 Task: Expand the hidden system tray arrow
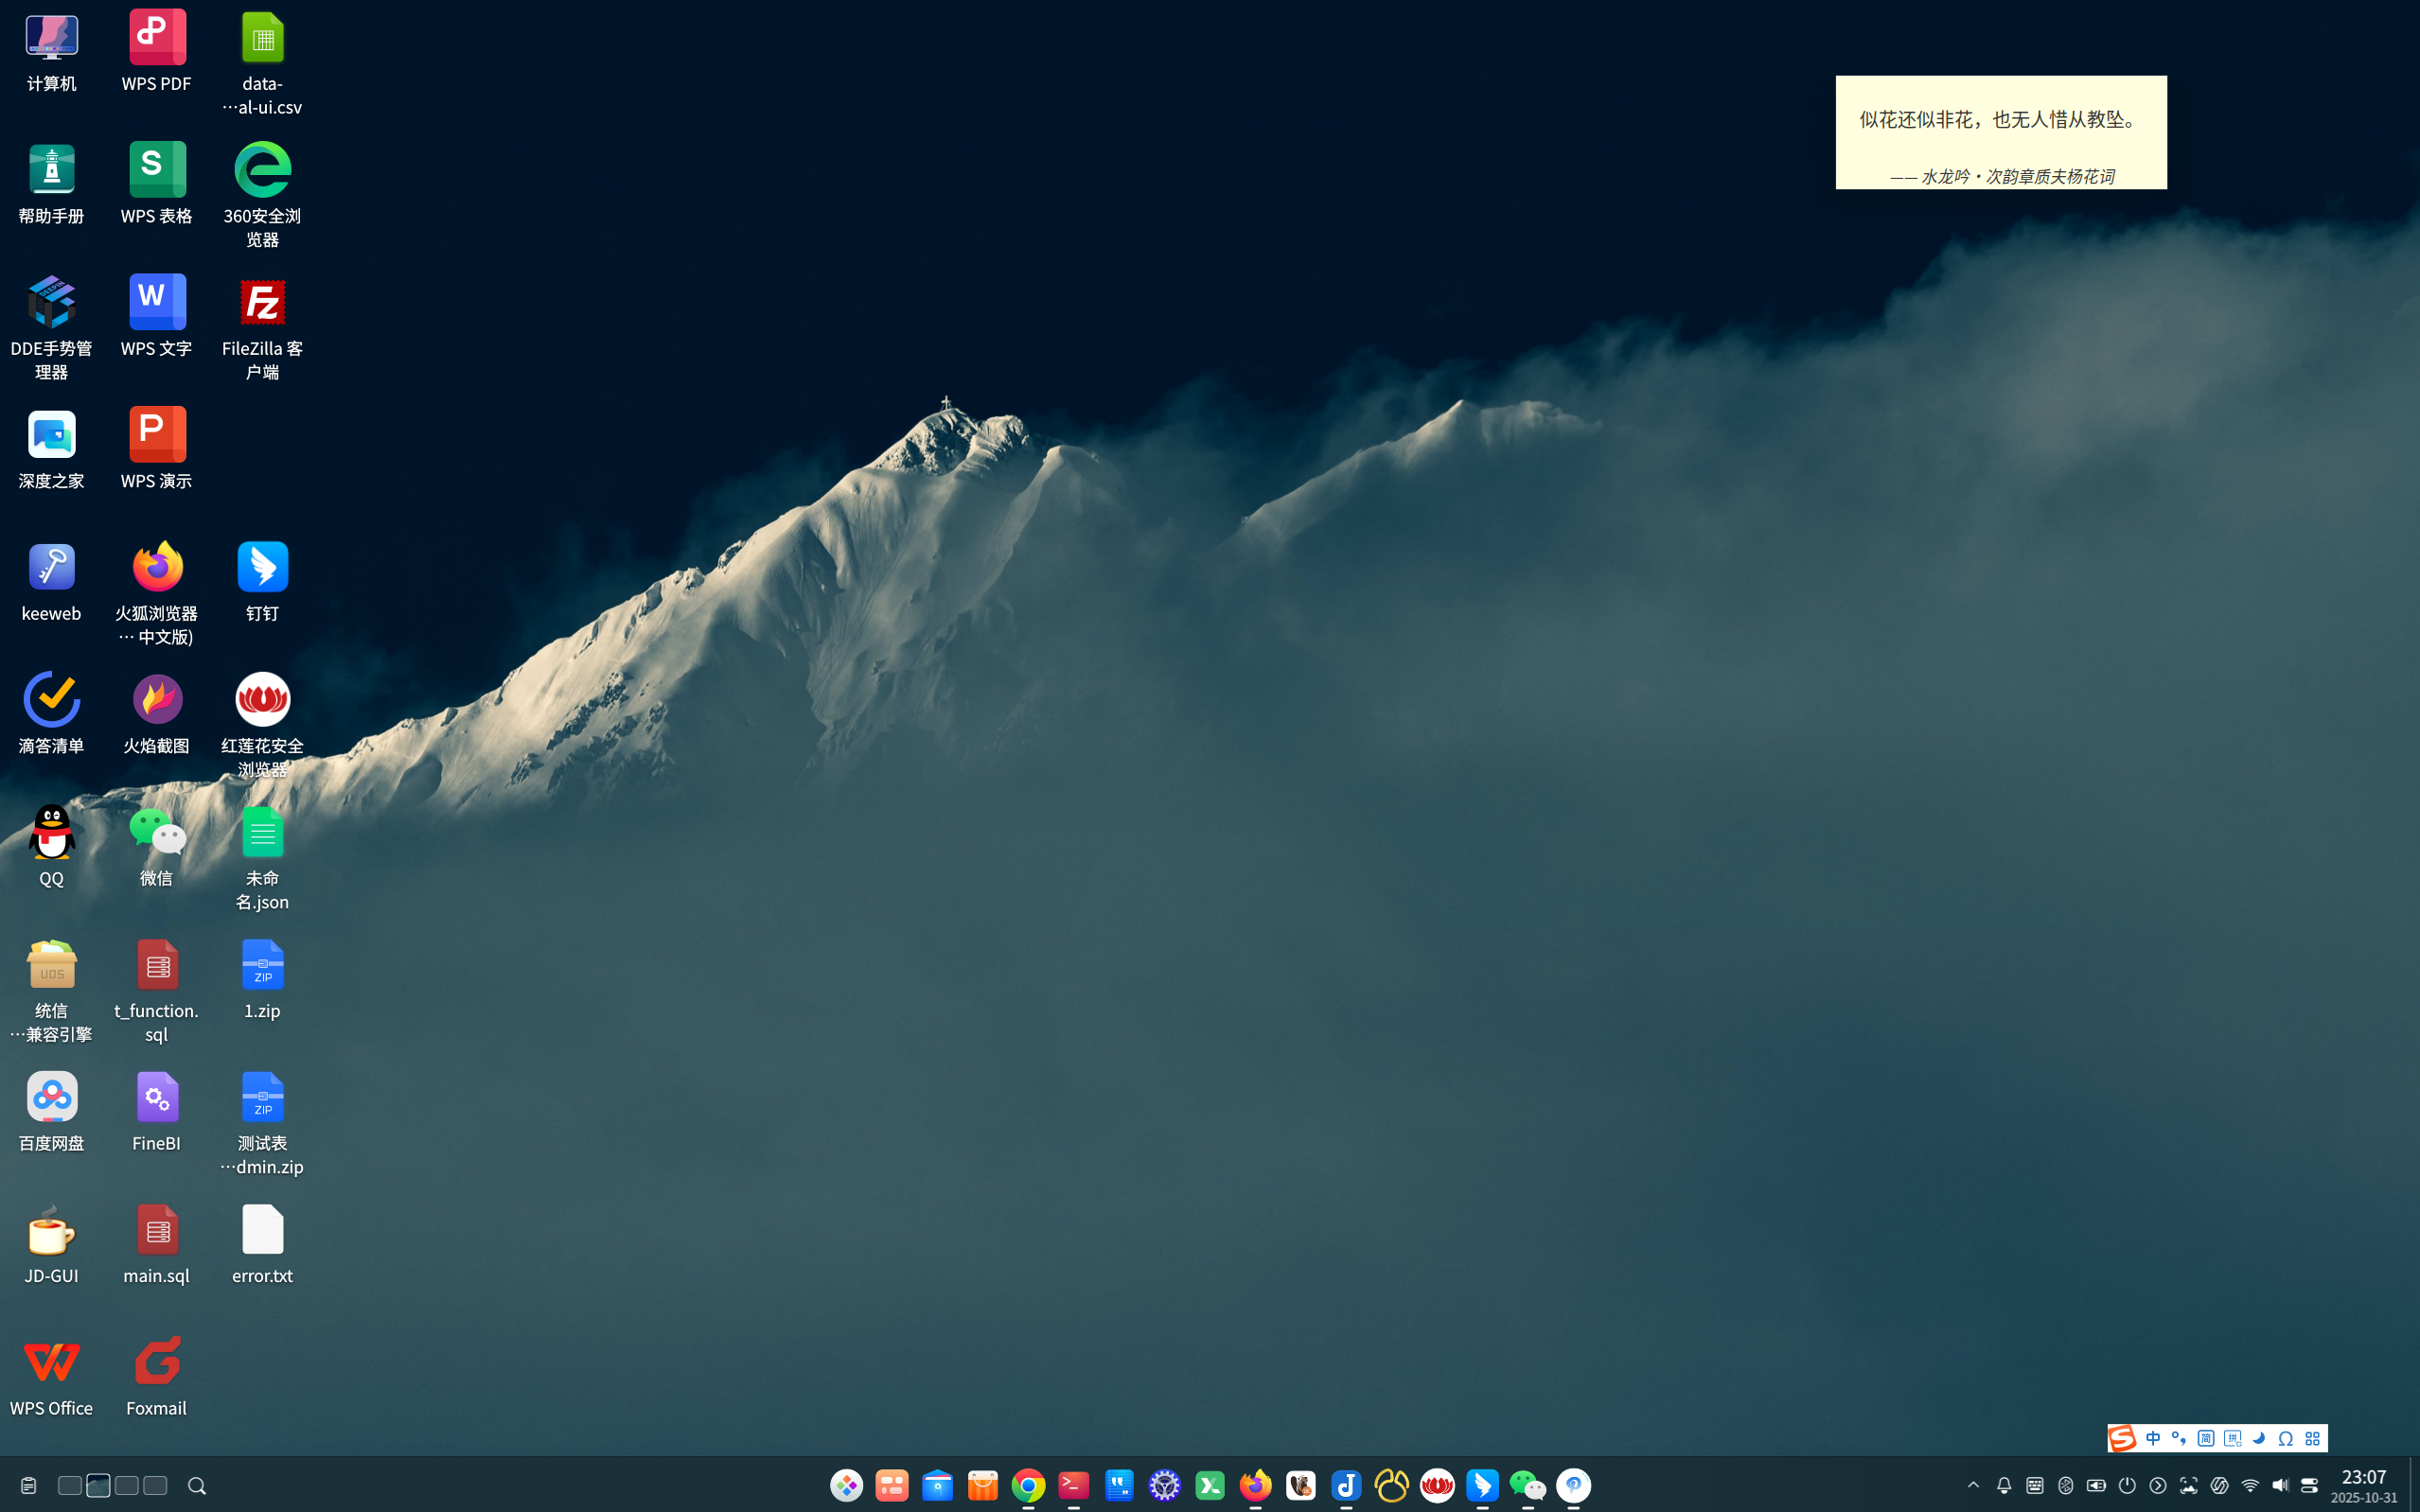tap(1973, 1485)
